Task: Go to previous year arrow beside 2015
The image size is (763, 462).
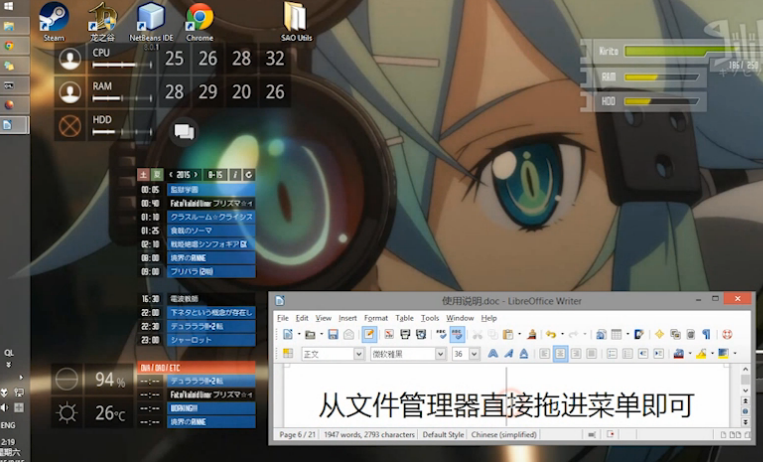Action: [x=171, y=175]
